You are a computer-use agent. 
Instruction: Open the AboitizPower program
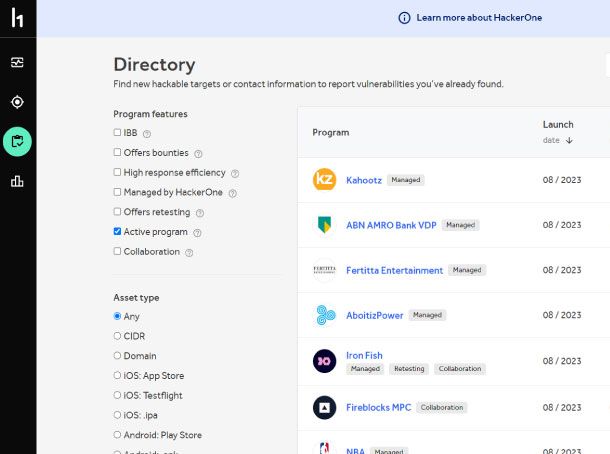point(375,316)
